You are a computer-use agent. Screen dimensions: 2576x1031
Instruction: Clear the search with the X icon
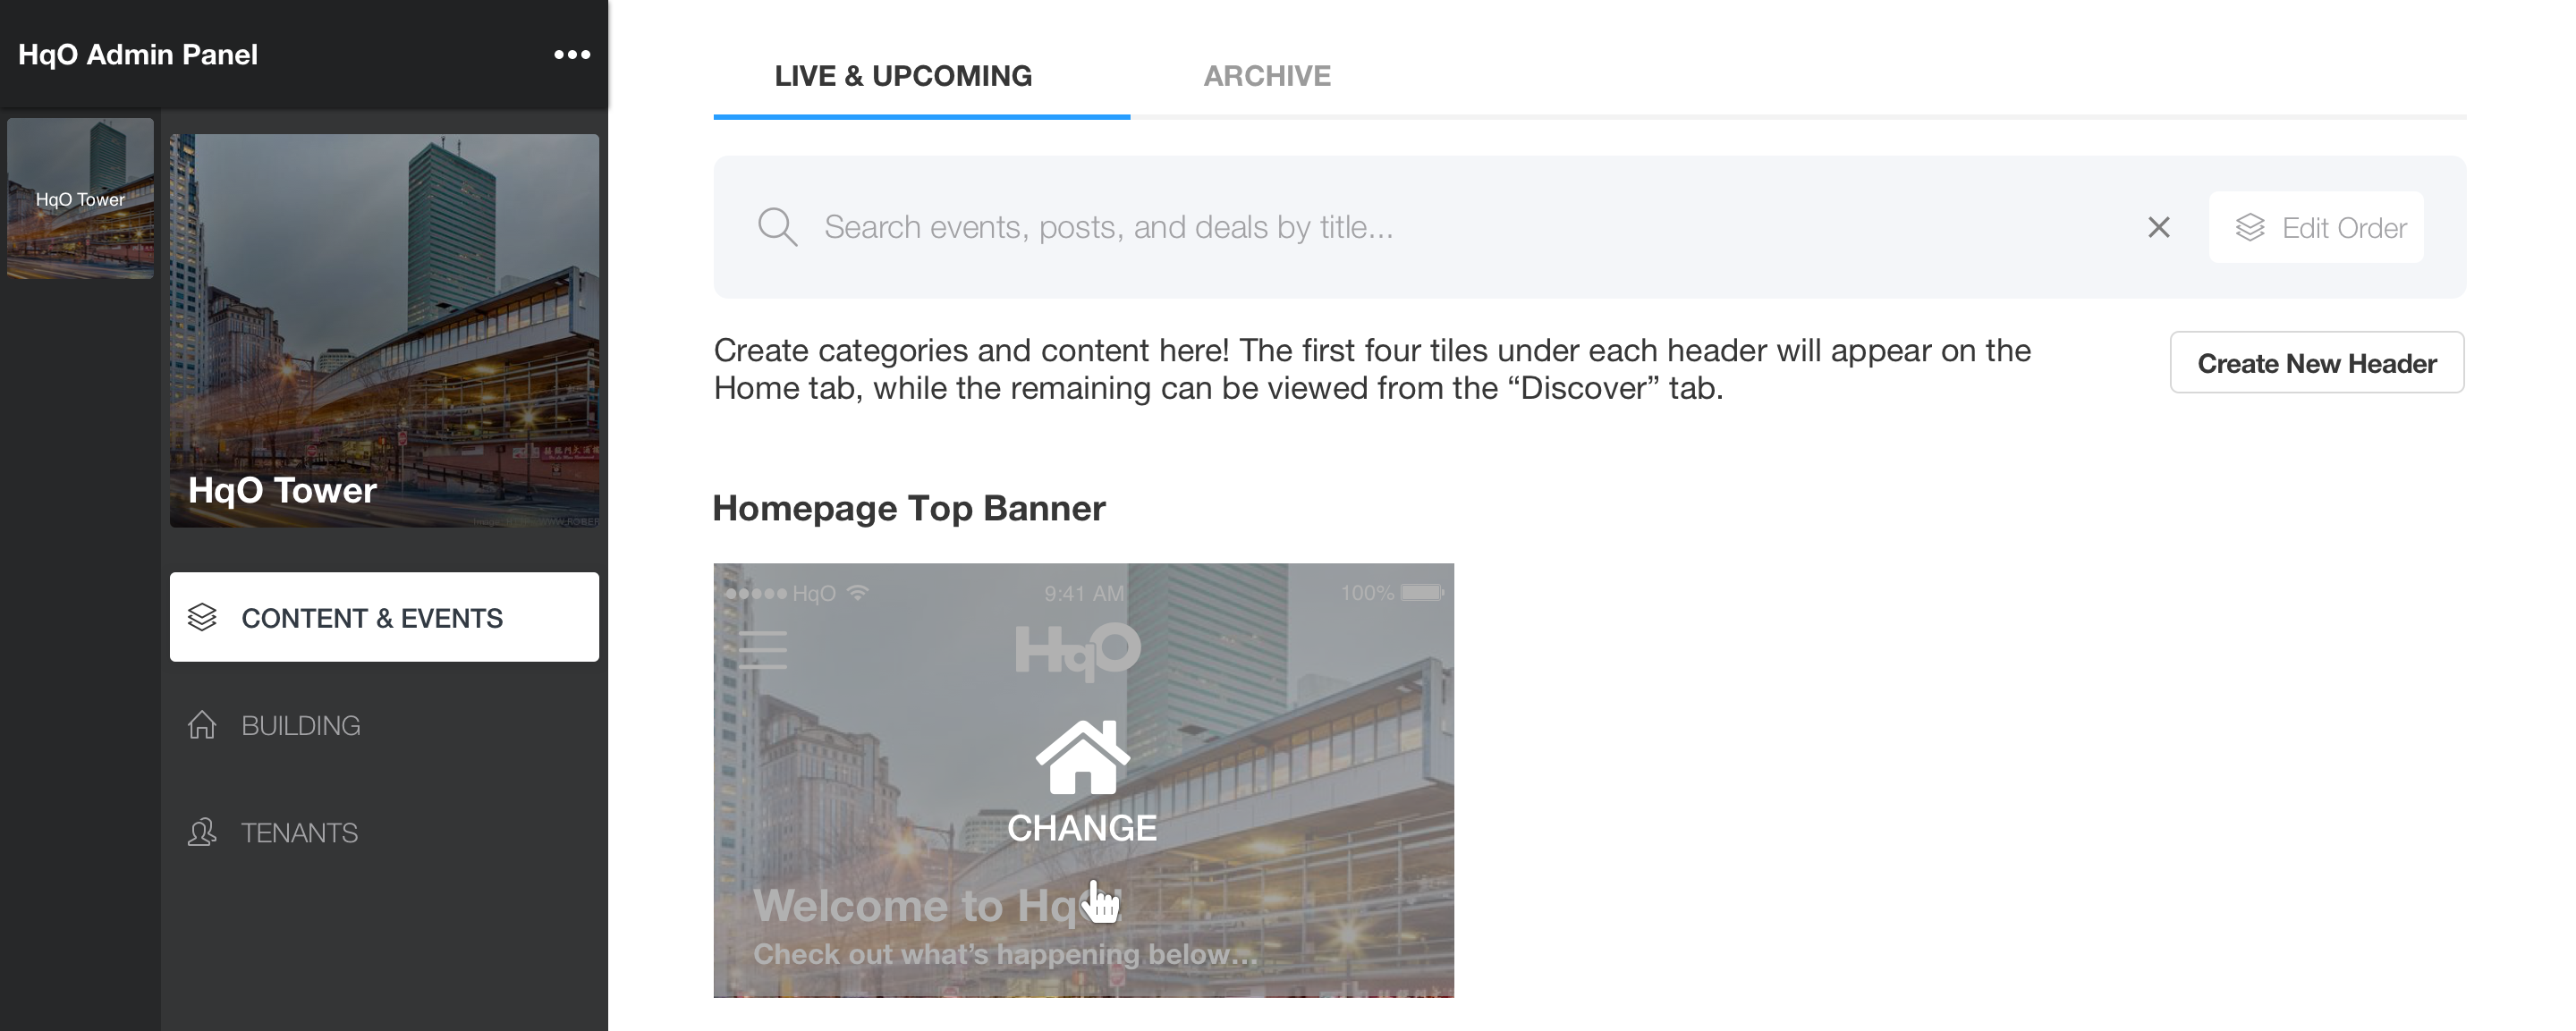coord(2159,227)
